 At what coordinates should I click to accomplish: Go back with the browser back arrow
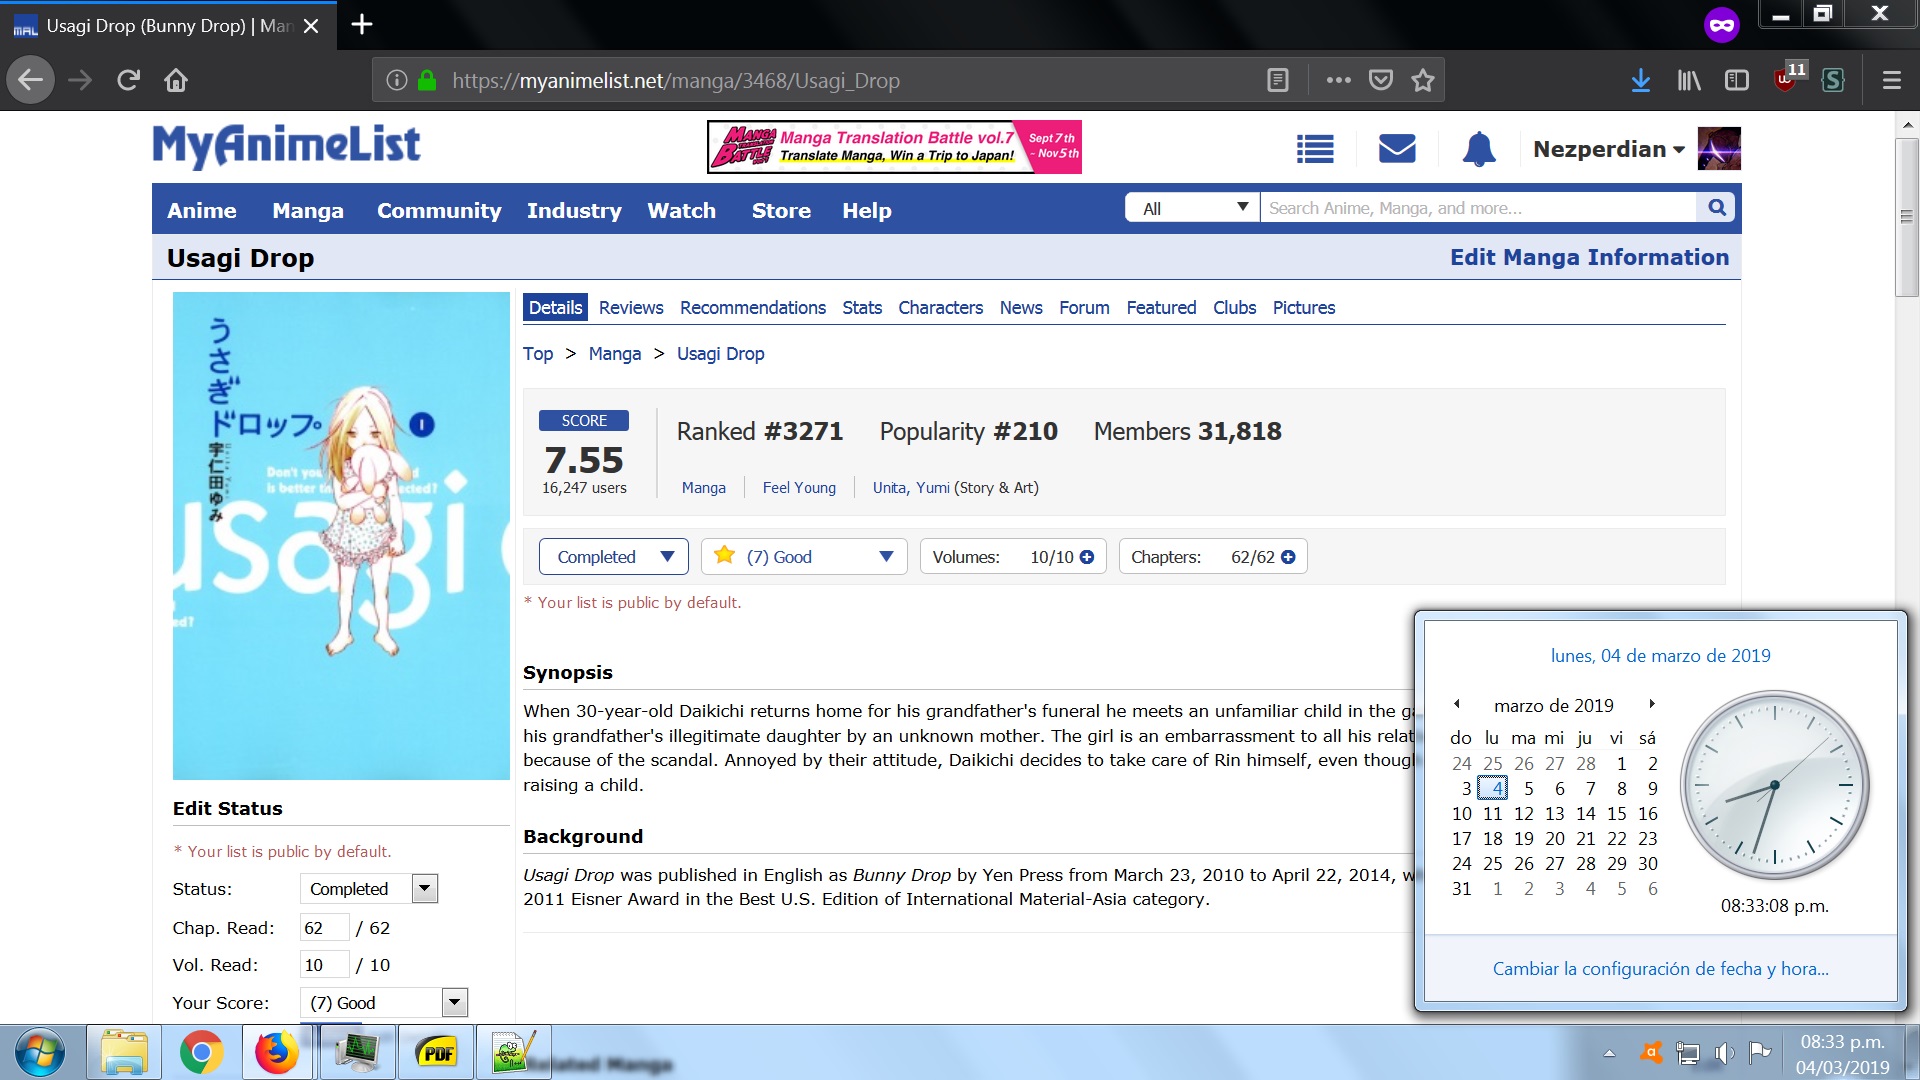[x=31, y=80]
